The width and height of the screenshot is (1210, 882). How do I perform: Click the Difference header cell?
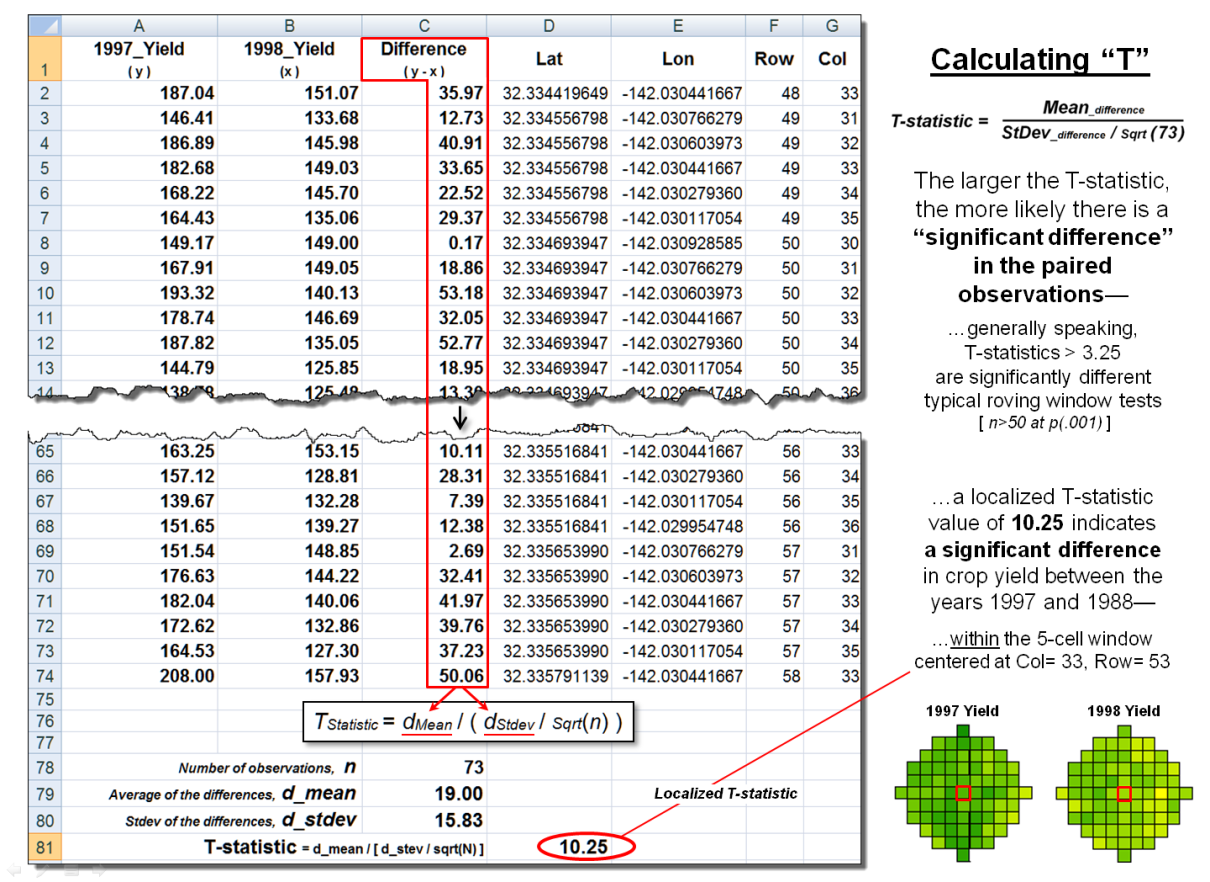pos(424,58)
